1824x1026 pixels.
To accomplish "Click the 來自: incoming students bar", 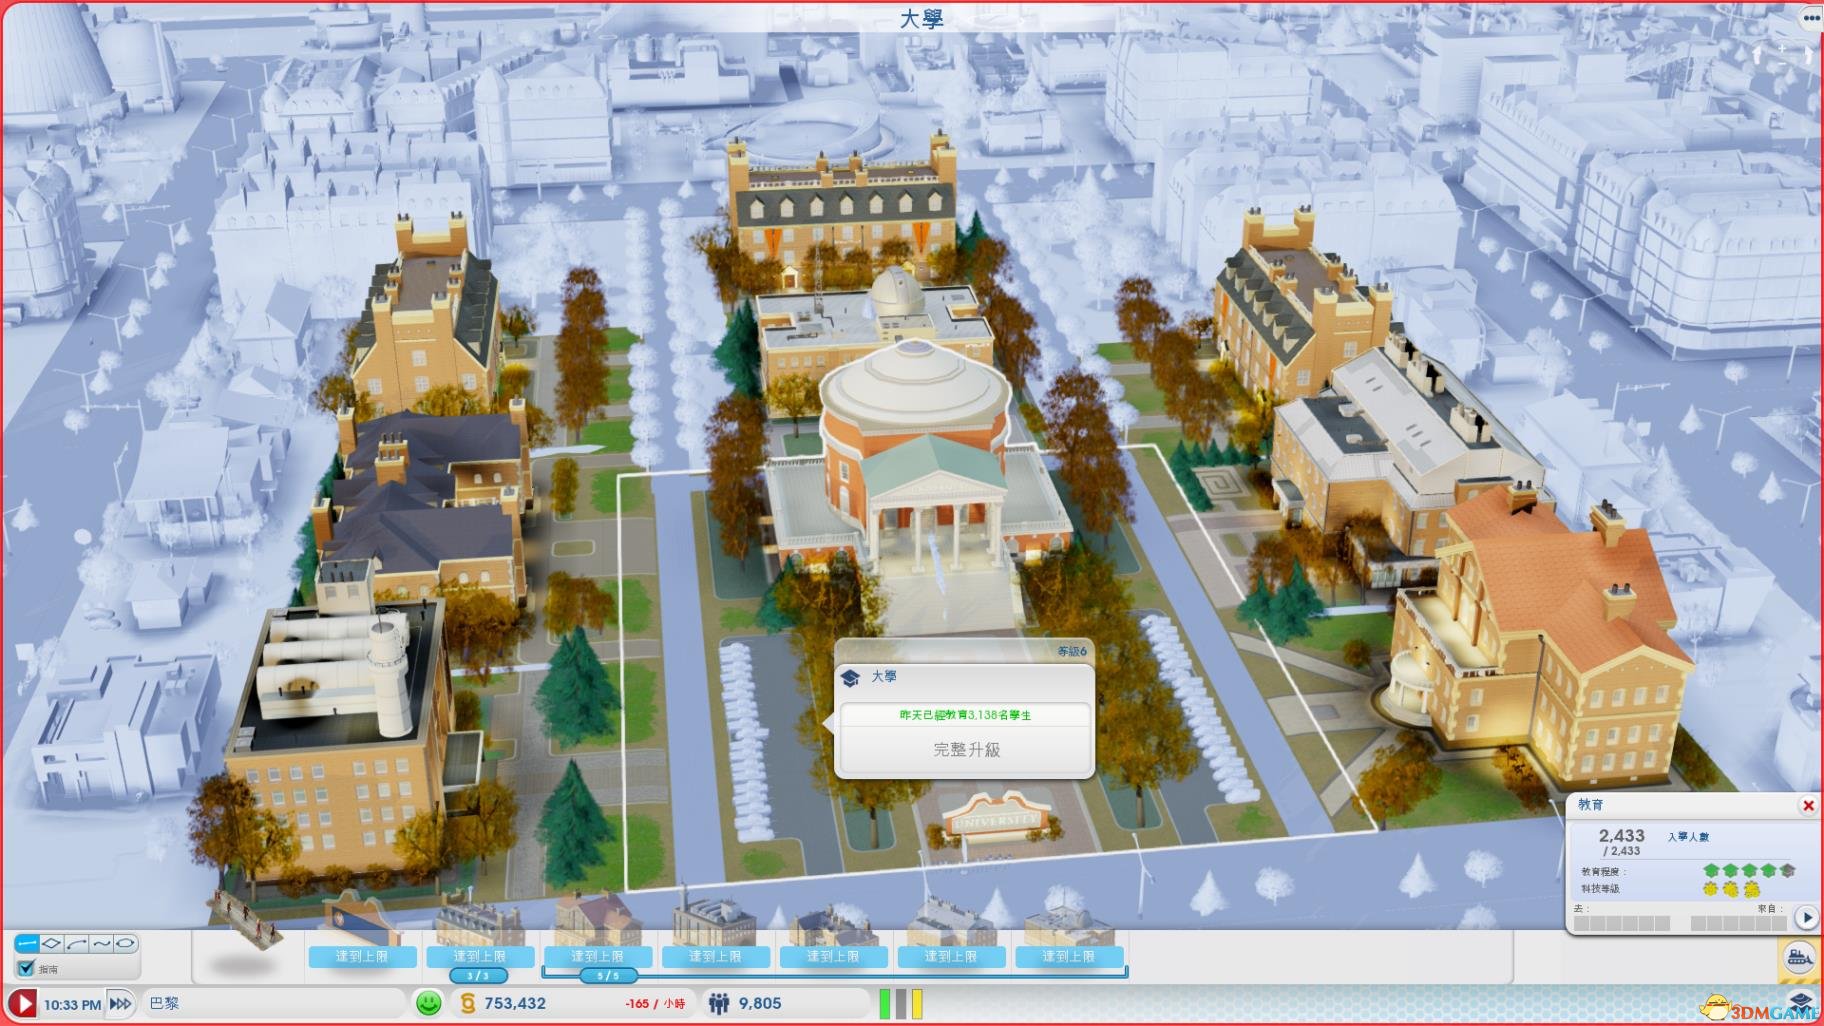I will click(x=1738, y=922).
